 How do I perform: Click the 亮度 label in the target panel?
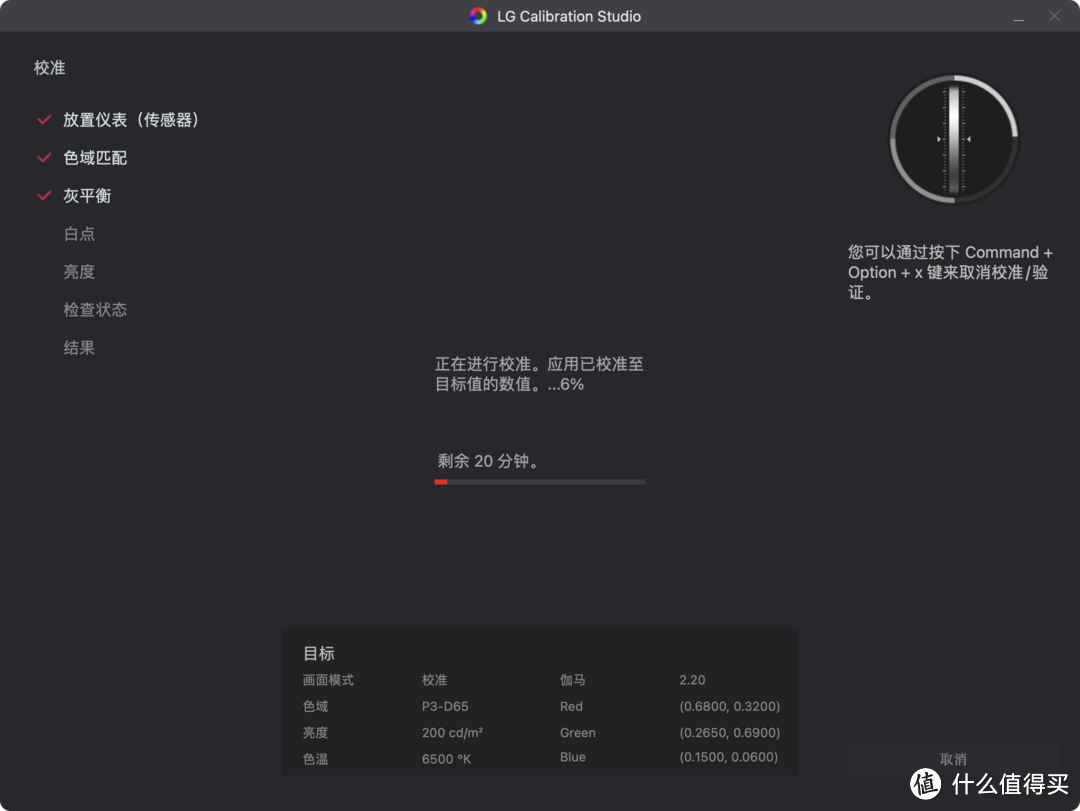315,732
